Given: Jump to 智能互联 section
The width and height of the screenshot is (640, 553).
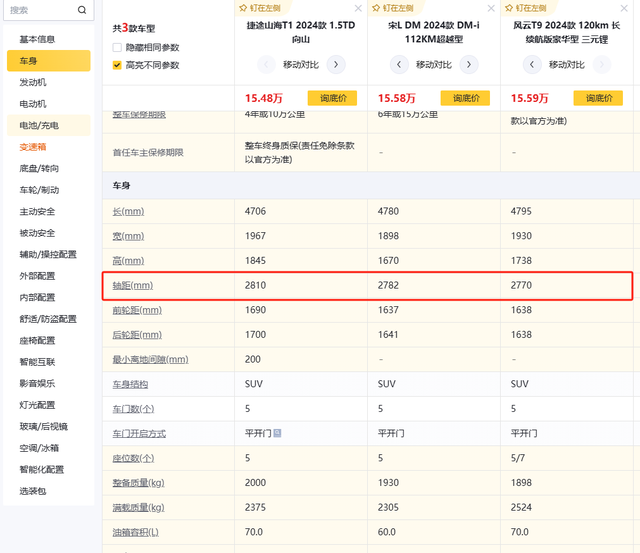Looking at the screenshot, I should pyautogui.click(x=37, y=362).
